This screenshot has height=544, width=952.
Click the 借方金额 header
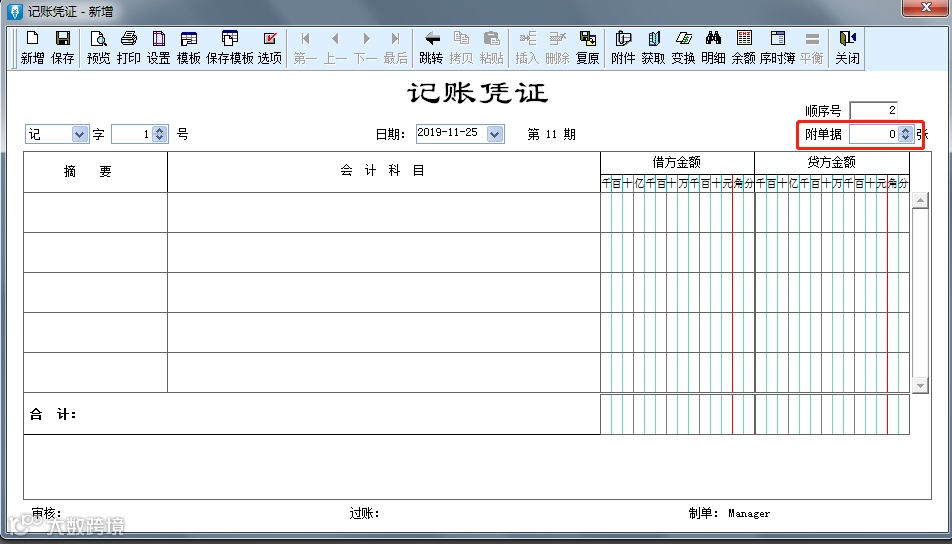point(678,163)
